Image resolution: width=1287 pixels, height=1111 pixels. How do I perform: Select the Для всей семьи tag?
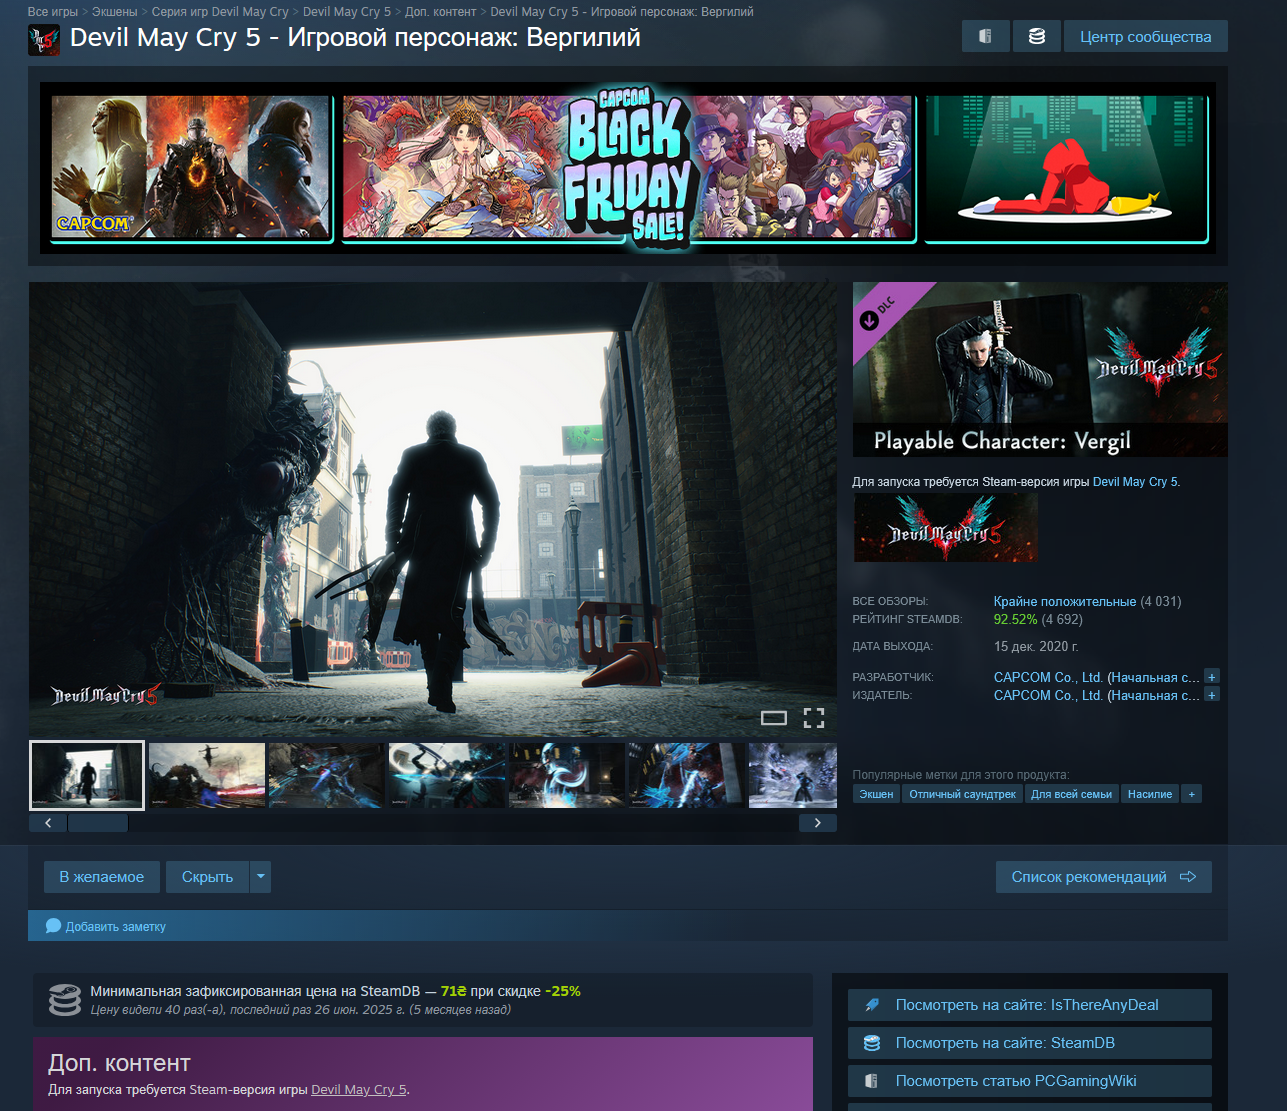point(1071,794)
